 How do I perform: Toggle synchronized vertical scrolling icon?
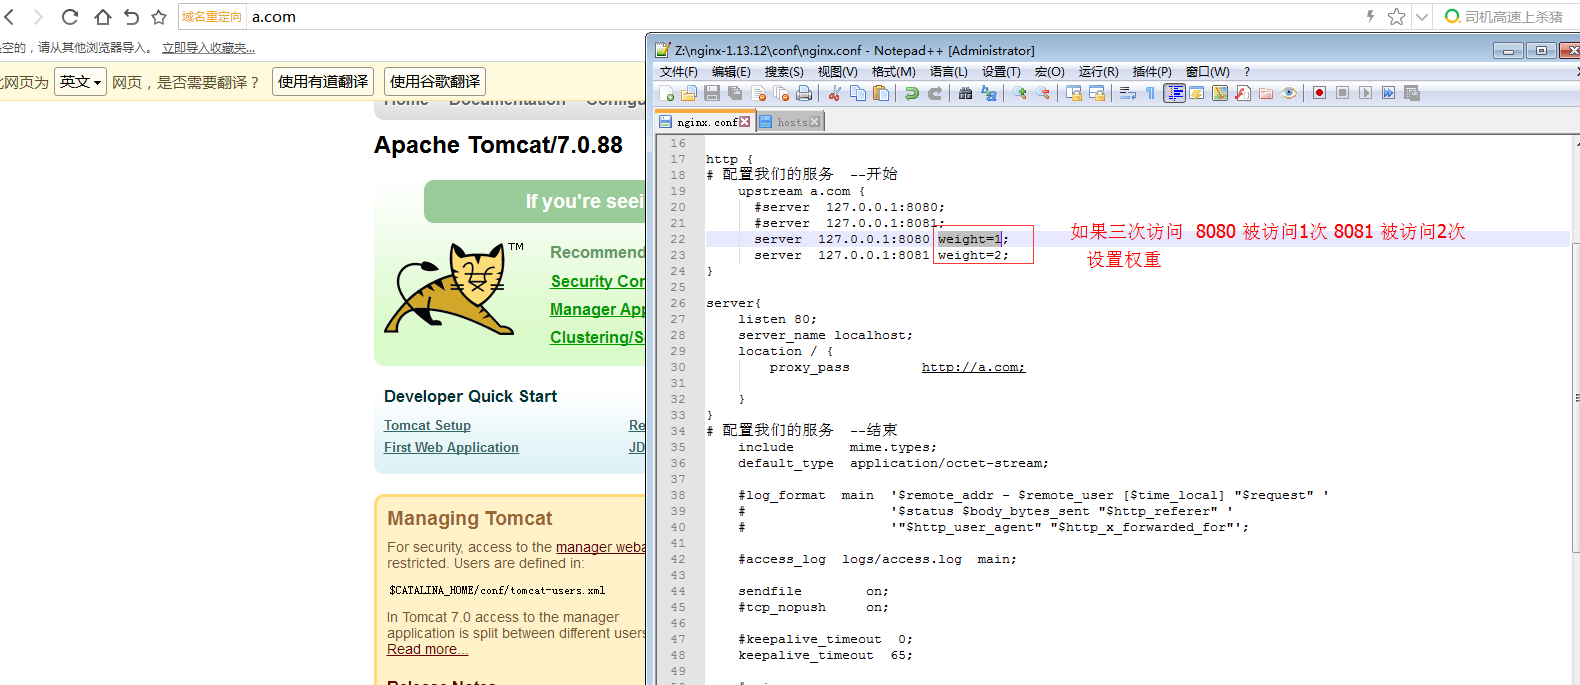tap(1073, 93)
